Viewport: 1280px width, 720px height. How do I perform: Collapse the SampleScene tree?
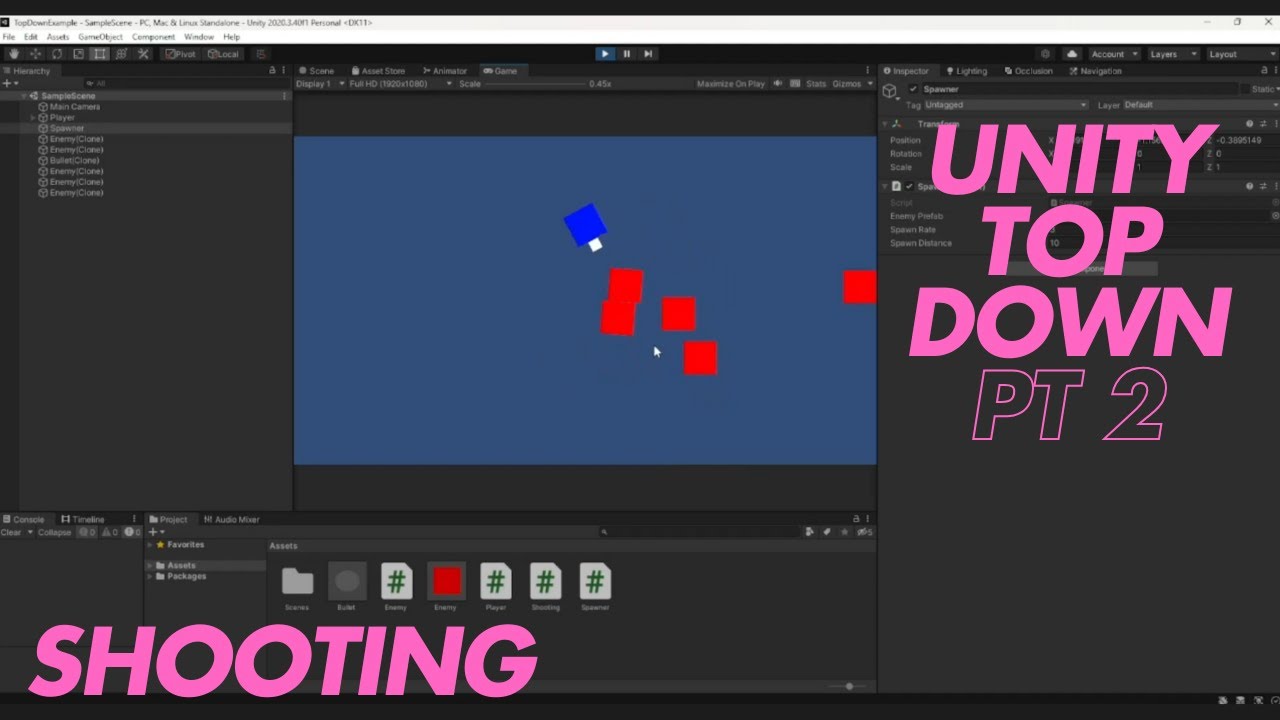point(24,96)
